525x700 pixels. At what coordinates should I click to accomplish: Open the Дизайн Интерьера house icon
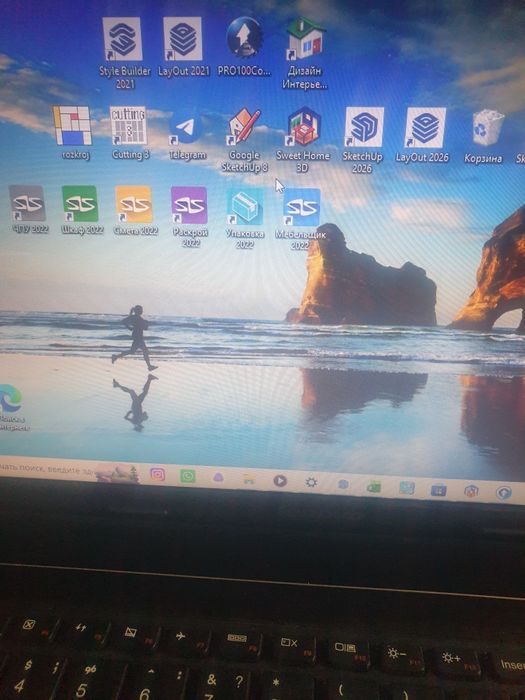[306, 39]
